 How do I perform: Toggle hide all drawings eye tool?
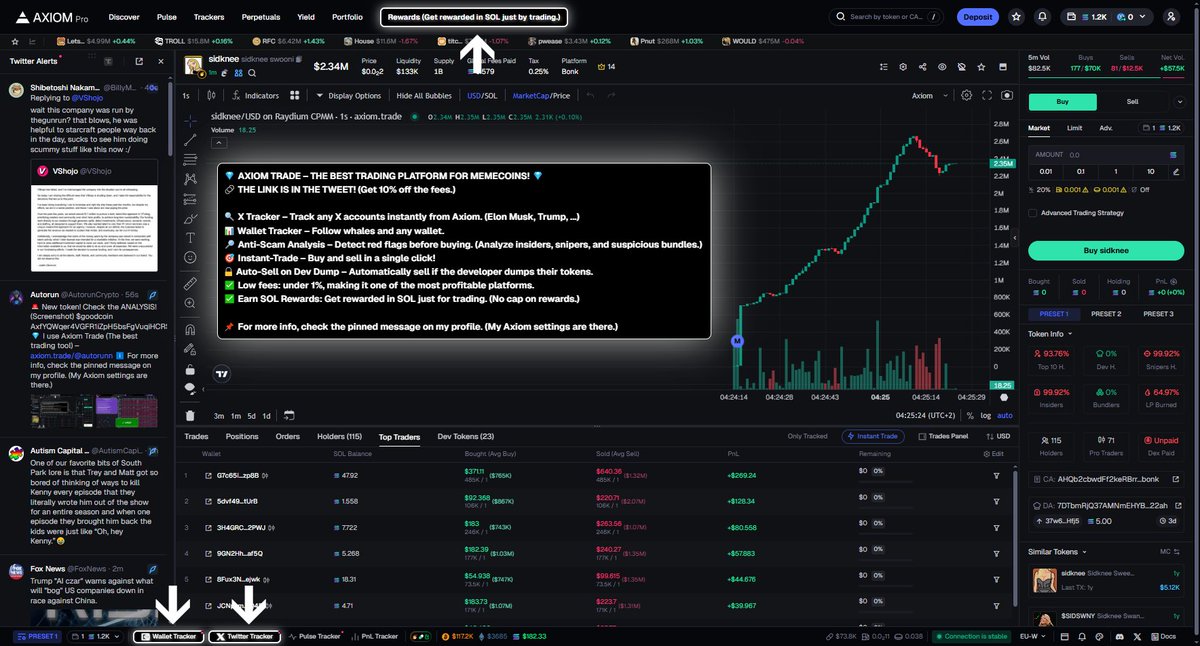190,388
